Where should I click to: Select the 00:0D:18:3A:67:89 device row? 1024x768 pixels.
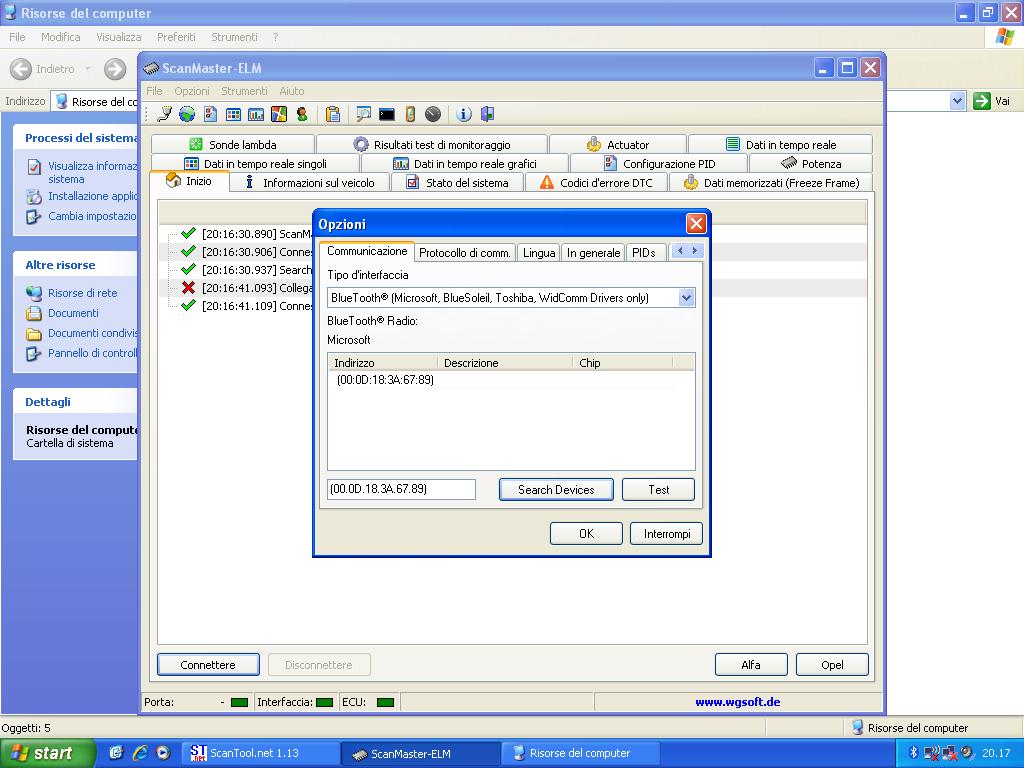pyautogui.click(x=385, y=380)
